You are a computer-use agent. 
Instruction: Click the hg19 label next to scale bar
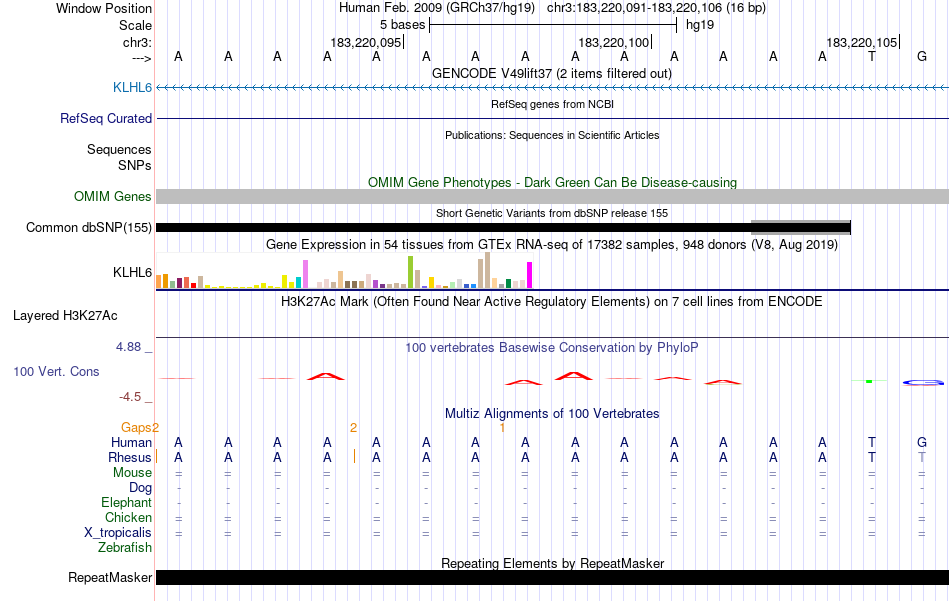click(x=700, y=25)
